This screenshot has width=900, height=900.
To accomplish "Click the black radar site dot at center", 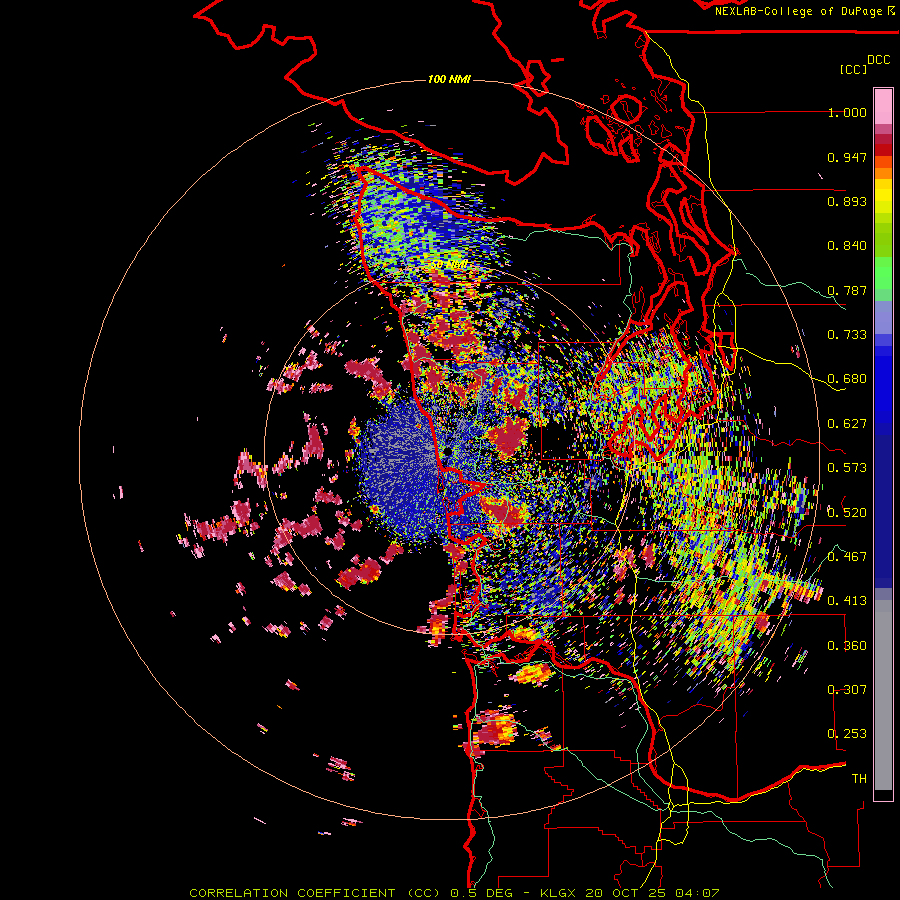I will pos(448,452).
